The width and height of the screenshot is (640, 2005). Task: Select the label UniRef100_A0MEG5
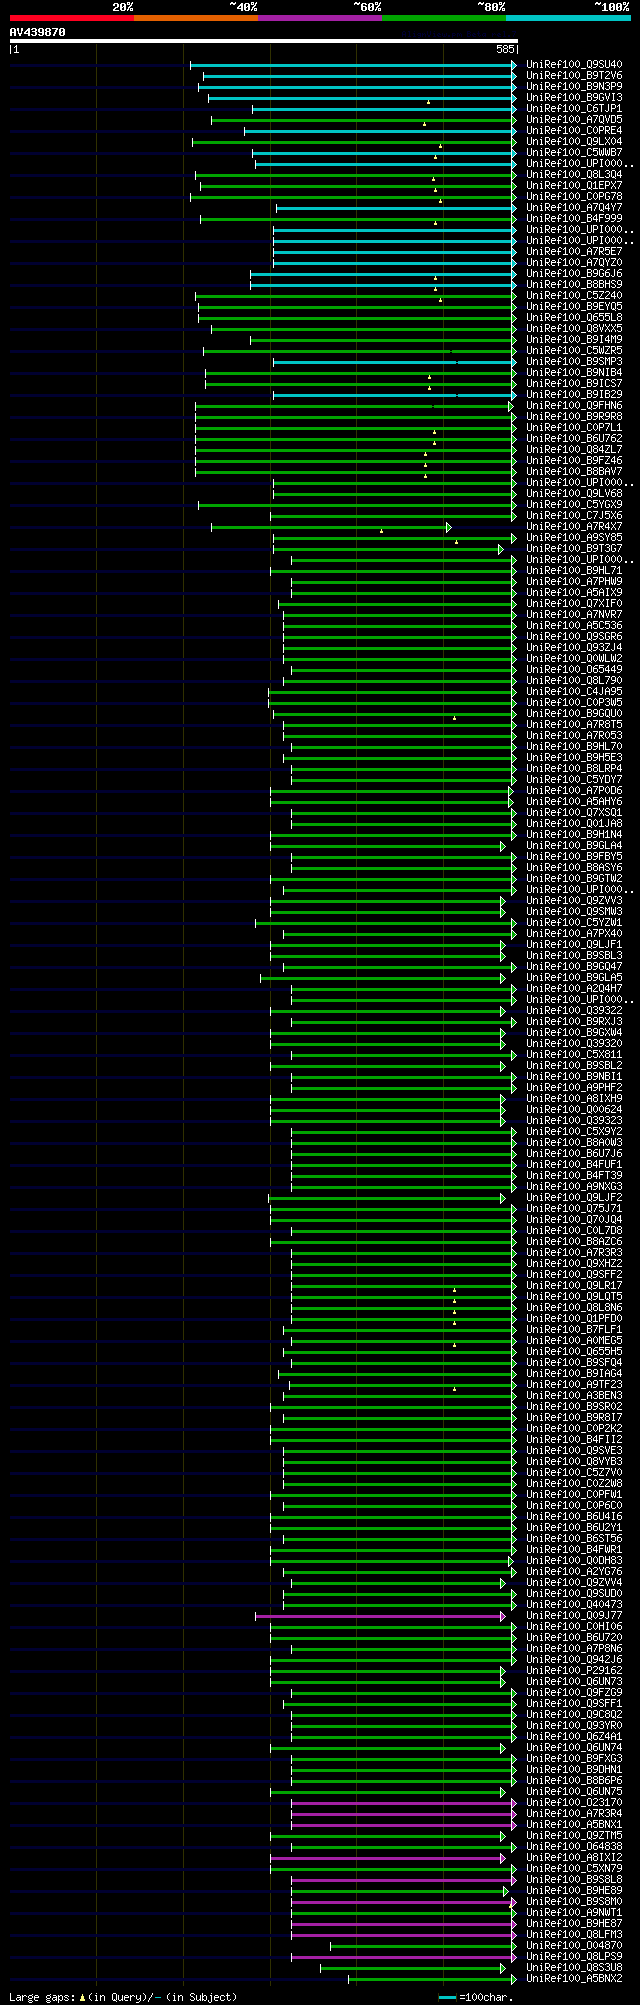(574, 1340)
